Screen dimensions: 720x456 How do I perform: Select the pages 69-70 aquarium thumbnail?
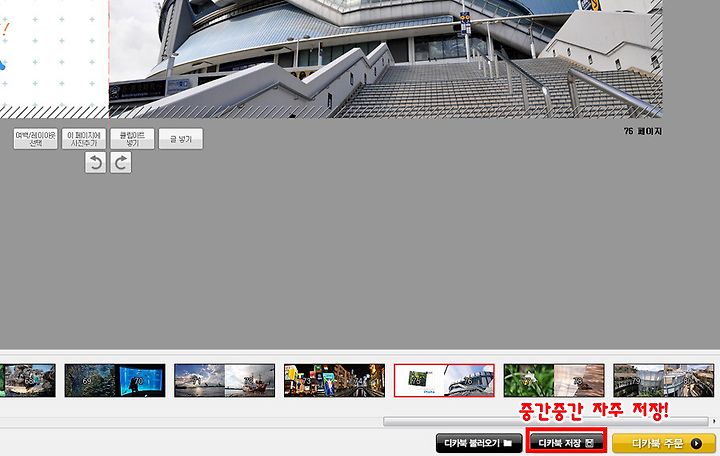click(115, 380)
